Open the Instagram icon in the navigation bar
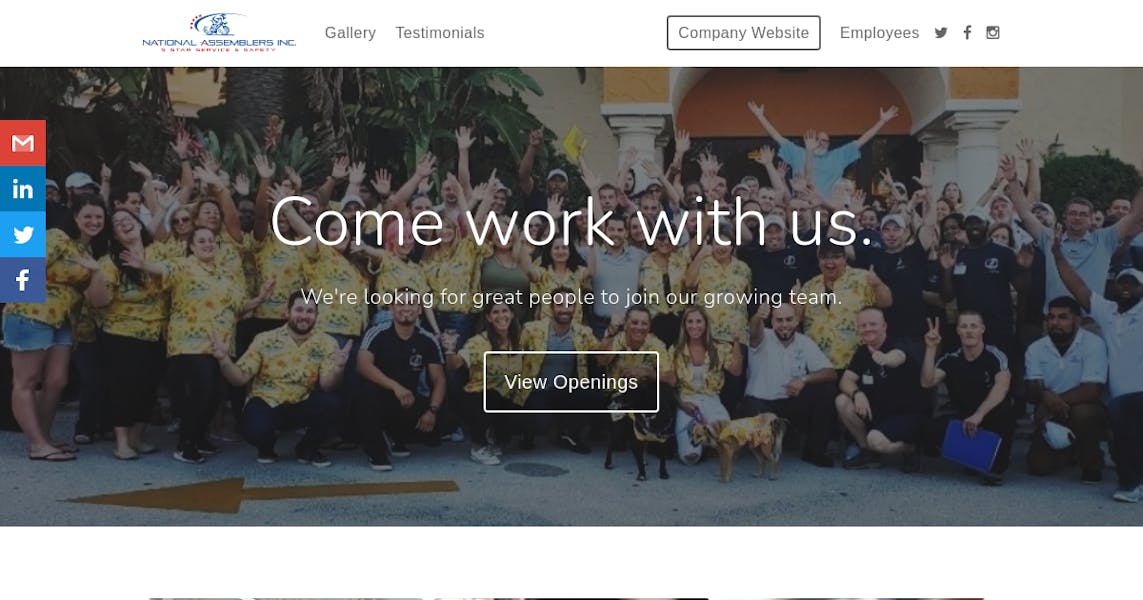The height and width of the screenshot is (600, 1143). pos(993,33)
